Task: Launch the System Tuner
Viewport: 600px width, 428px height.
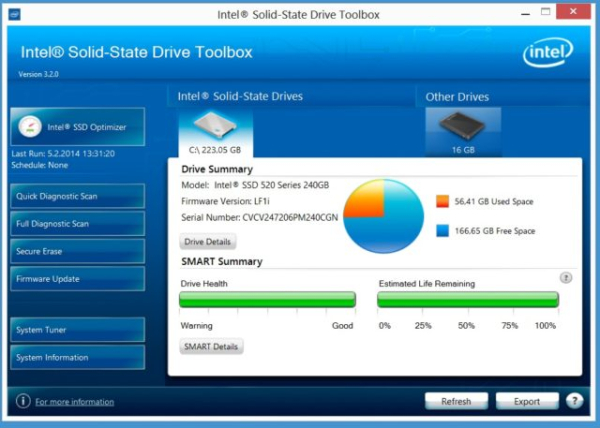Action: click(x=78, y=330)
